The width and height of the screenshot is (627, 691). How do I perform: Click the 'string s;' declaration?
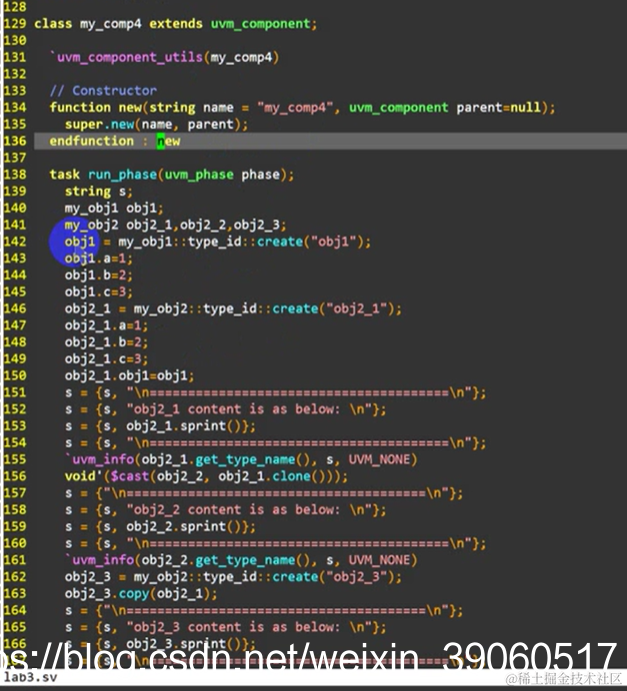pyautogui.click(x=98, y=191)
